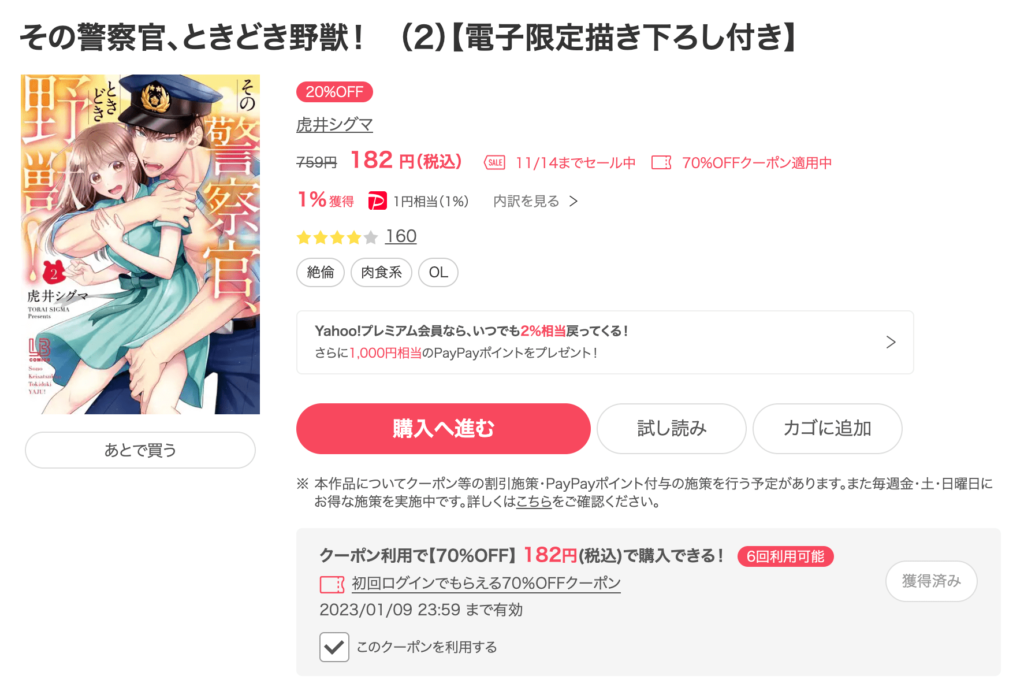Viewport: 1024px width, 698px height.
Task: Click the 20%OFF badge
Action: tap(334, 92)
